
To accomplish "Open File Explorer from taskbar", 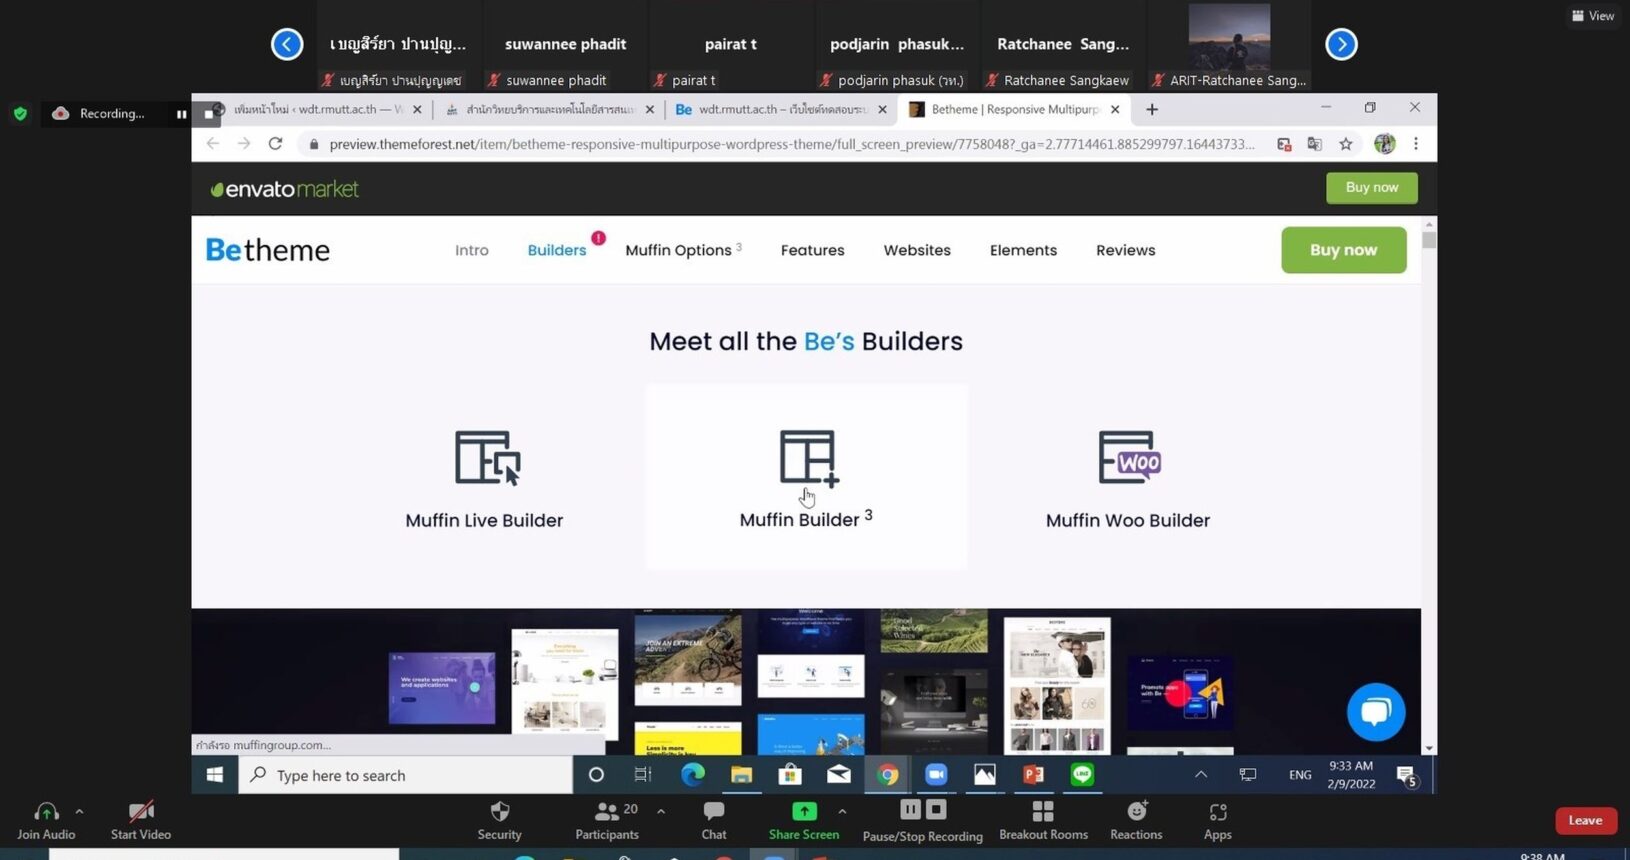I will pyautogui.click(x=741, y=775).
